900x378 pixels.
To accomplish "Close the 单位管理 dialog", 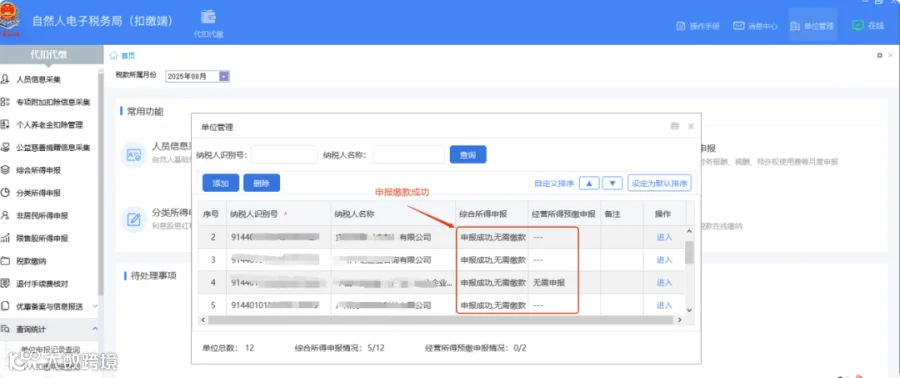I will click(691, 126).
